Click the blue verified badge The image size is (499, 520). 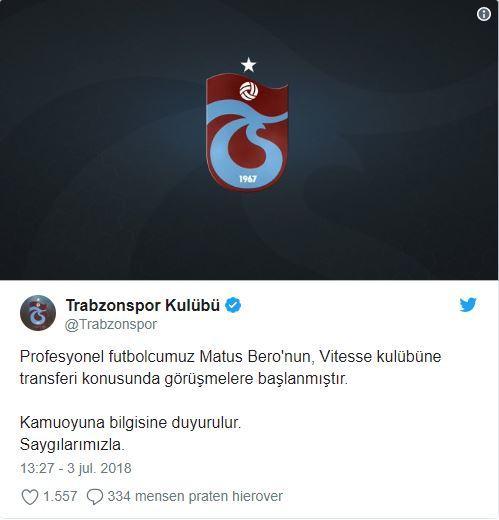click(x=233, y=305)
